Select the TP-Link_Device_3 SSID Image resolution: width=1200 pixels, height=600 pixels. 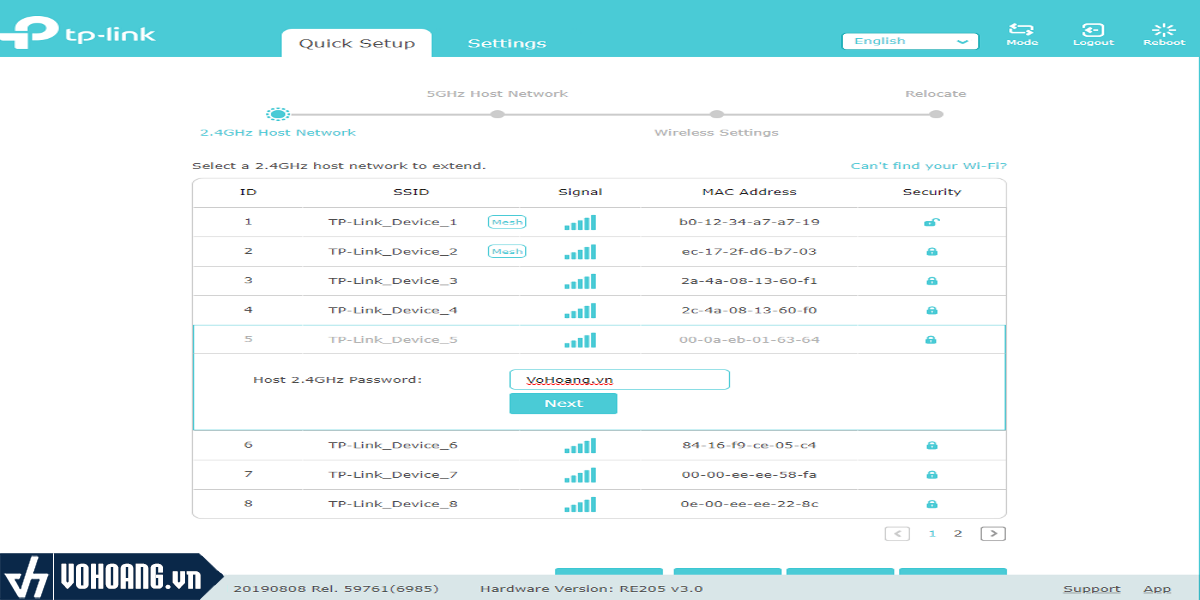393,281
